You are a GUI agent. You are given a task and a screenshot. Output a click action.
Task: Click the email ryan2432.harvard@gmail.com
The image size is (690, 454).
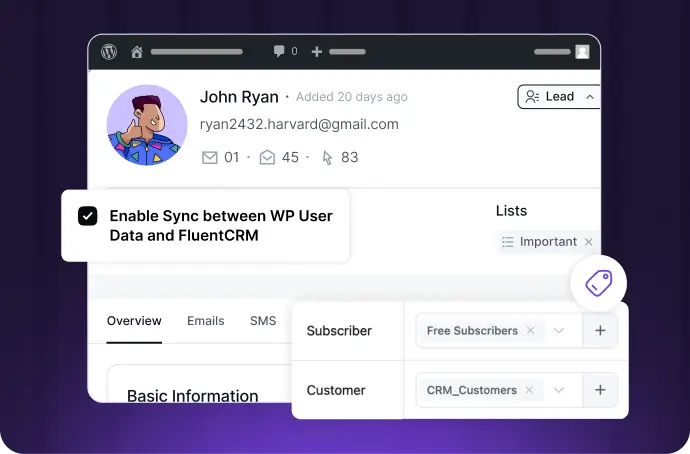point(299,124)
